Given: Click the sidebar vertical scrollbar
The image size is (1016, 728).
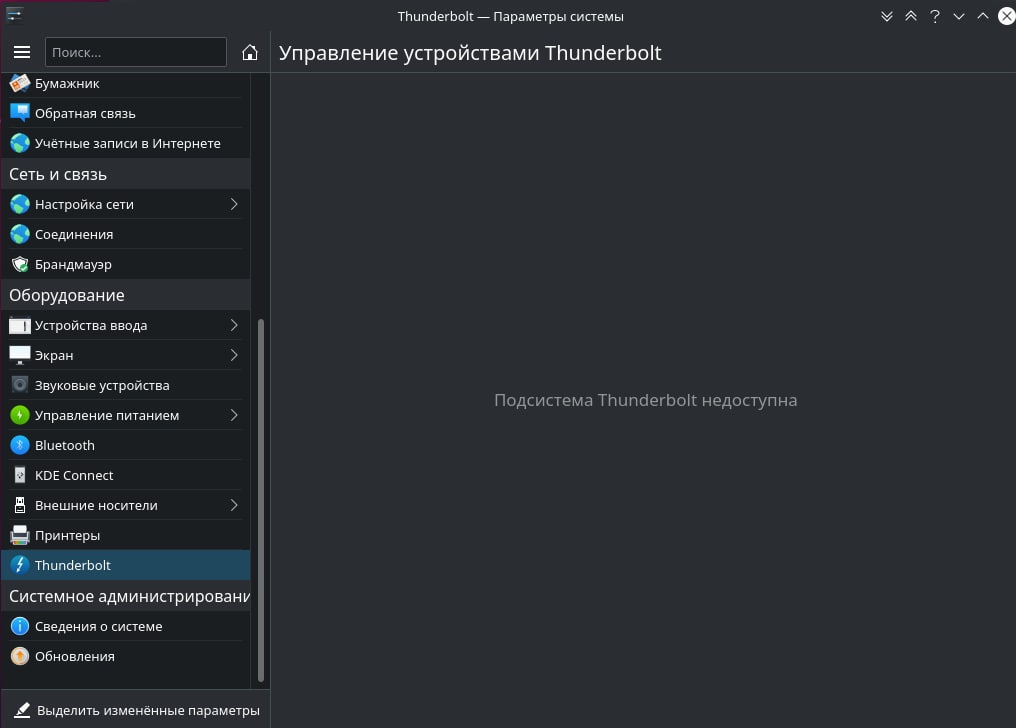Looking at the screenshot, I should [x=261, y=500].
